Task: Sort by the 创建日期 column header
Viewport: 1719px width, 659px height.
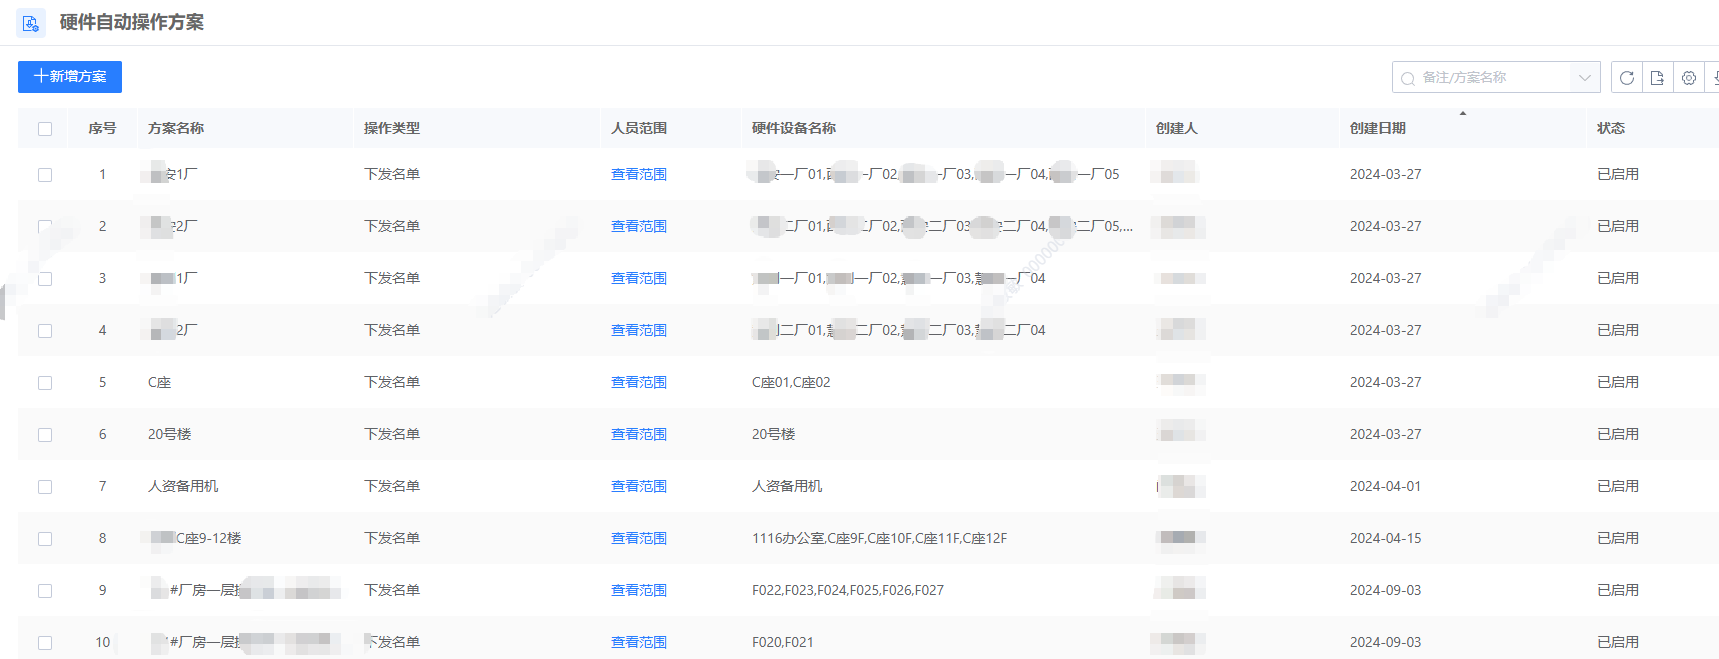Action: 1378,129
